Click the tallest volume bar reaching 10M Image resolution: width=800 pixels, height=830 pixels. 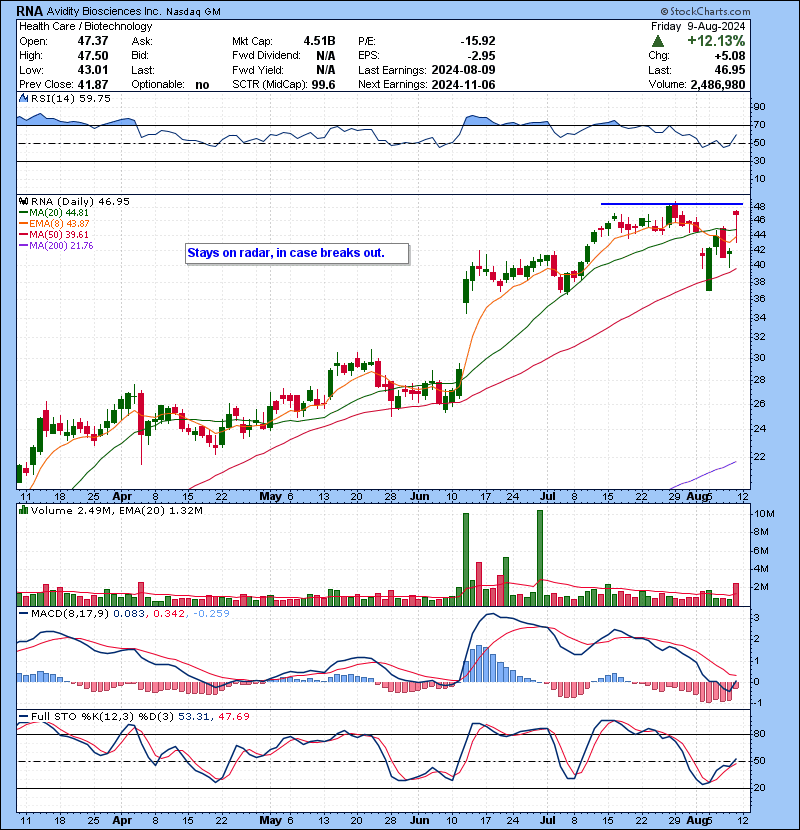(540, 558)
